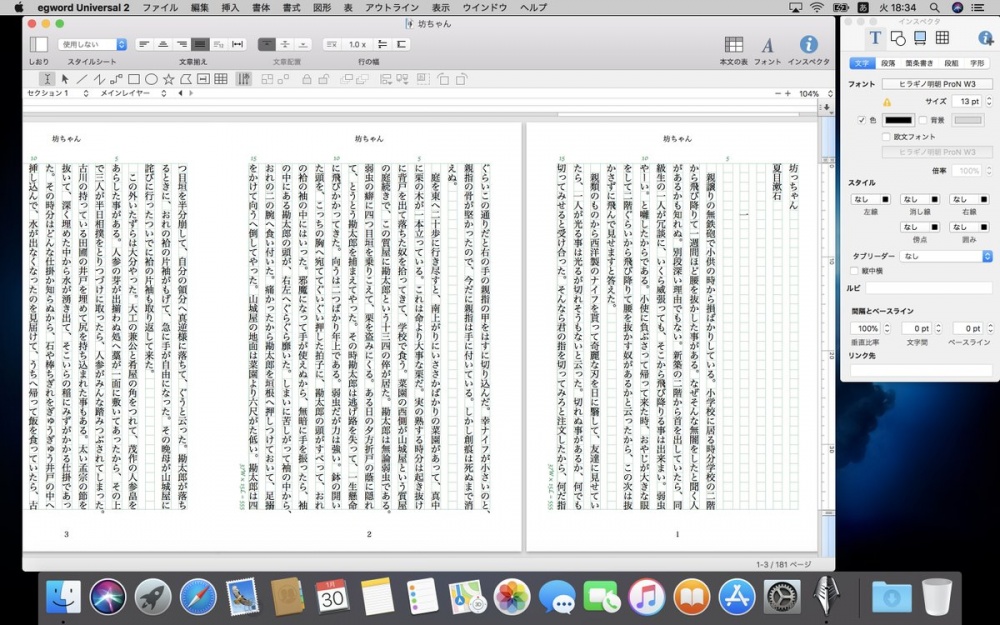Viewport: 1000px width, 625px height.
Task: Open 本文の表 table icon in toolbar
Action: click(733, 45)
